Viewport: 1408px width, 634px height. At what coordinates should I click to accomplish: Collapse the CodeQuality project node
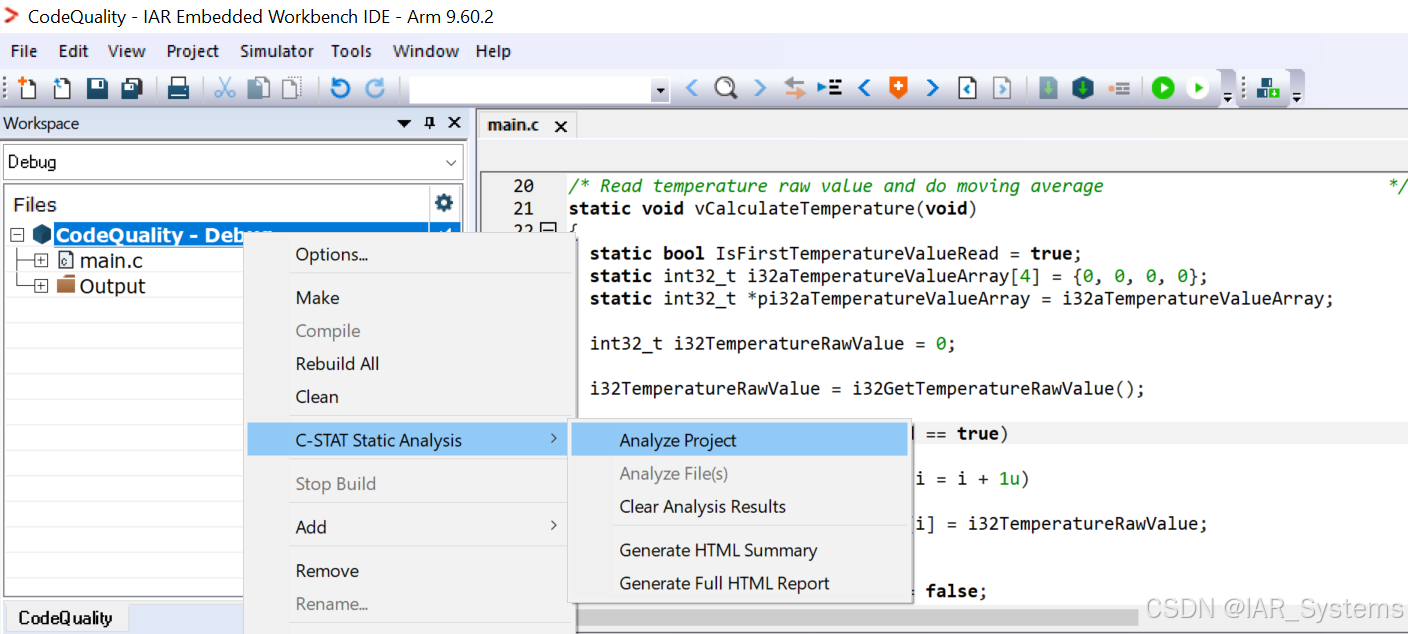(x=17, y=235)
